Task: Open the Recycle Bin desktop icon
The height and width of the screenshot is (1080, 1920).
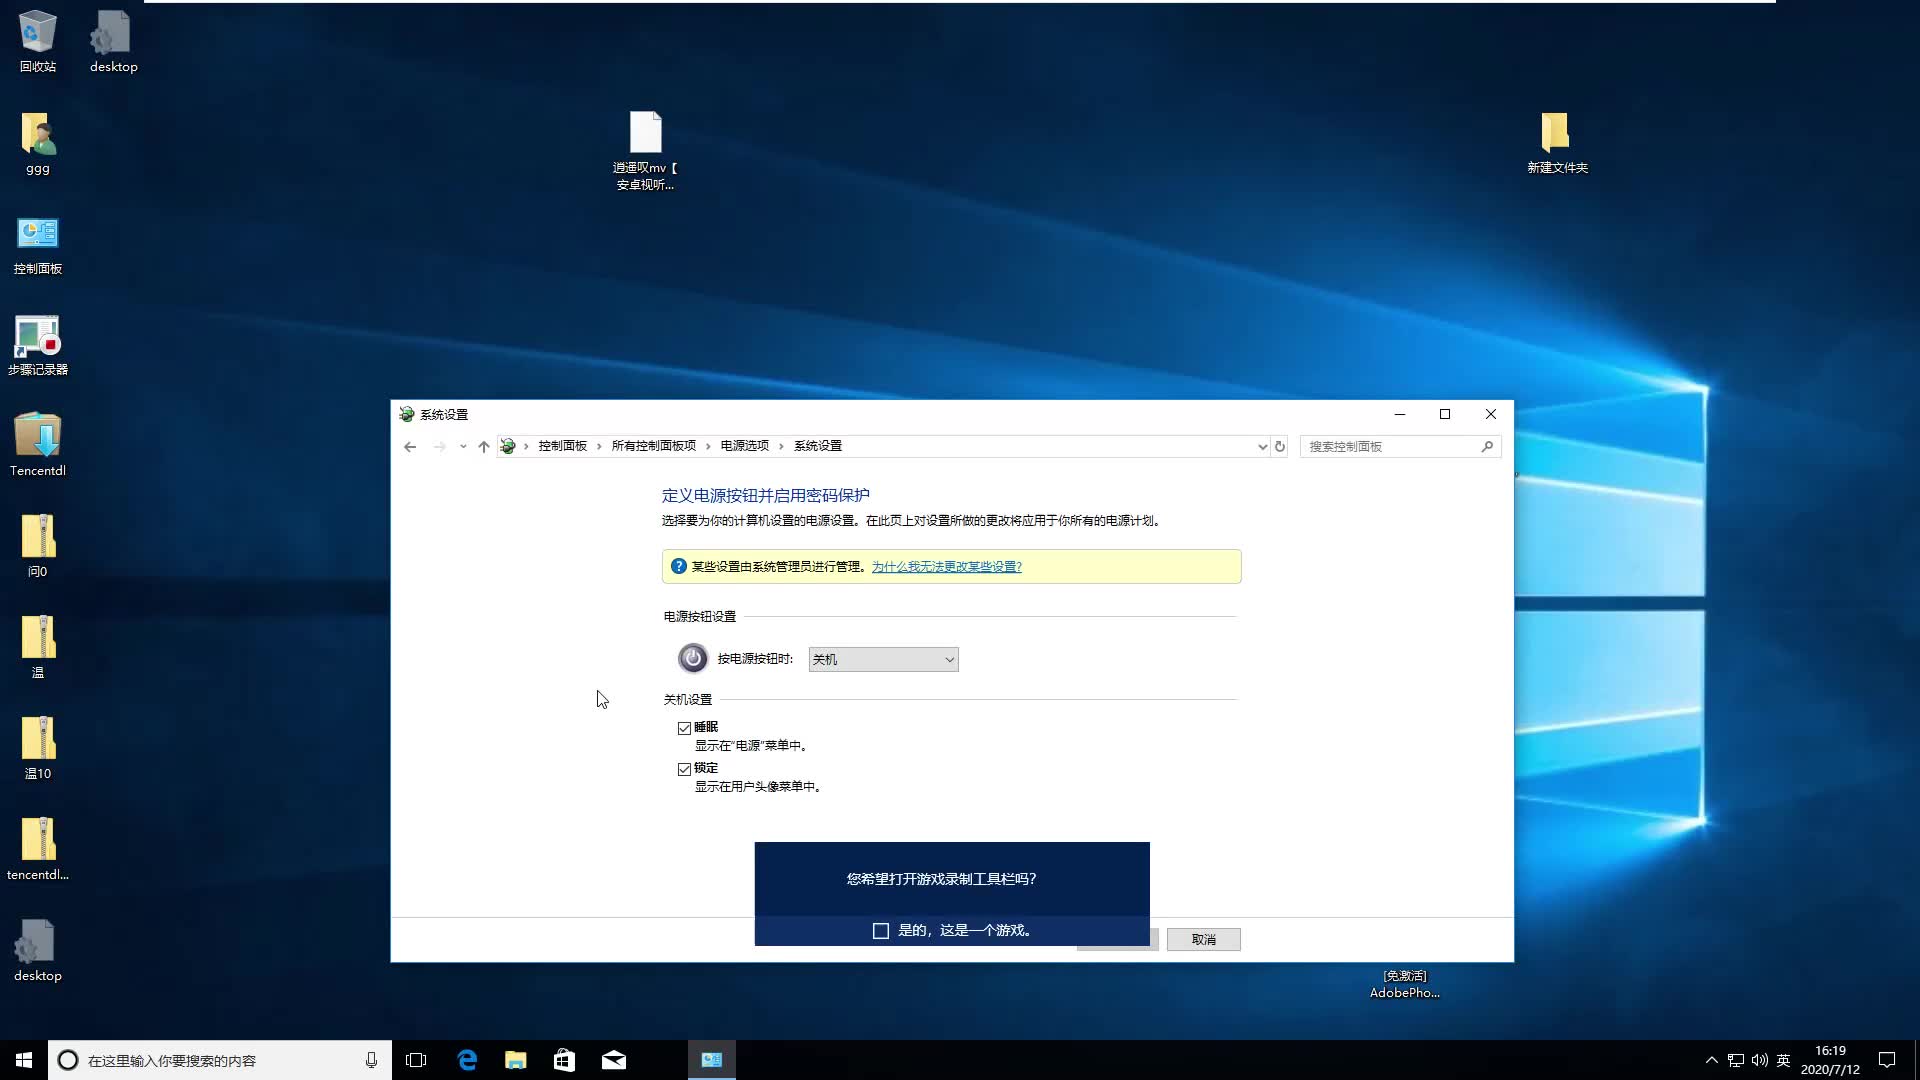Action: [x=37, y=40]
